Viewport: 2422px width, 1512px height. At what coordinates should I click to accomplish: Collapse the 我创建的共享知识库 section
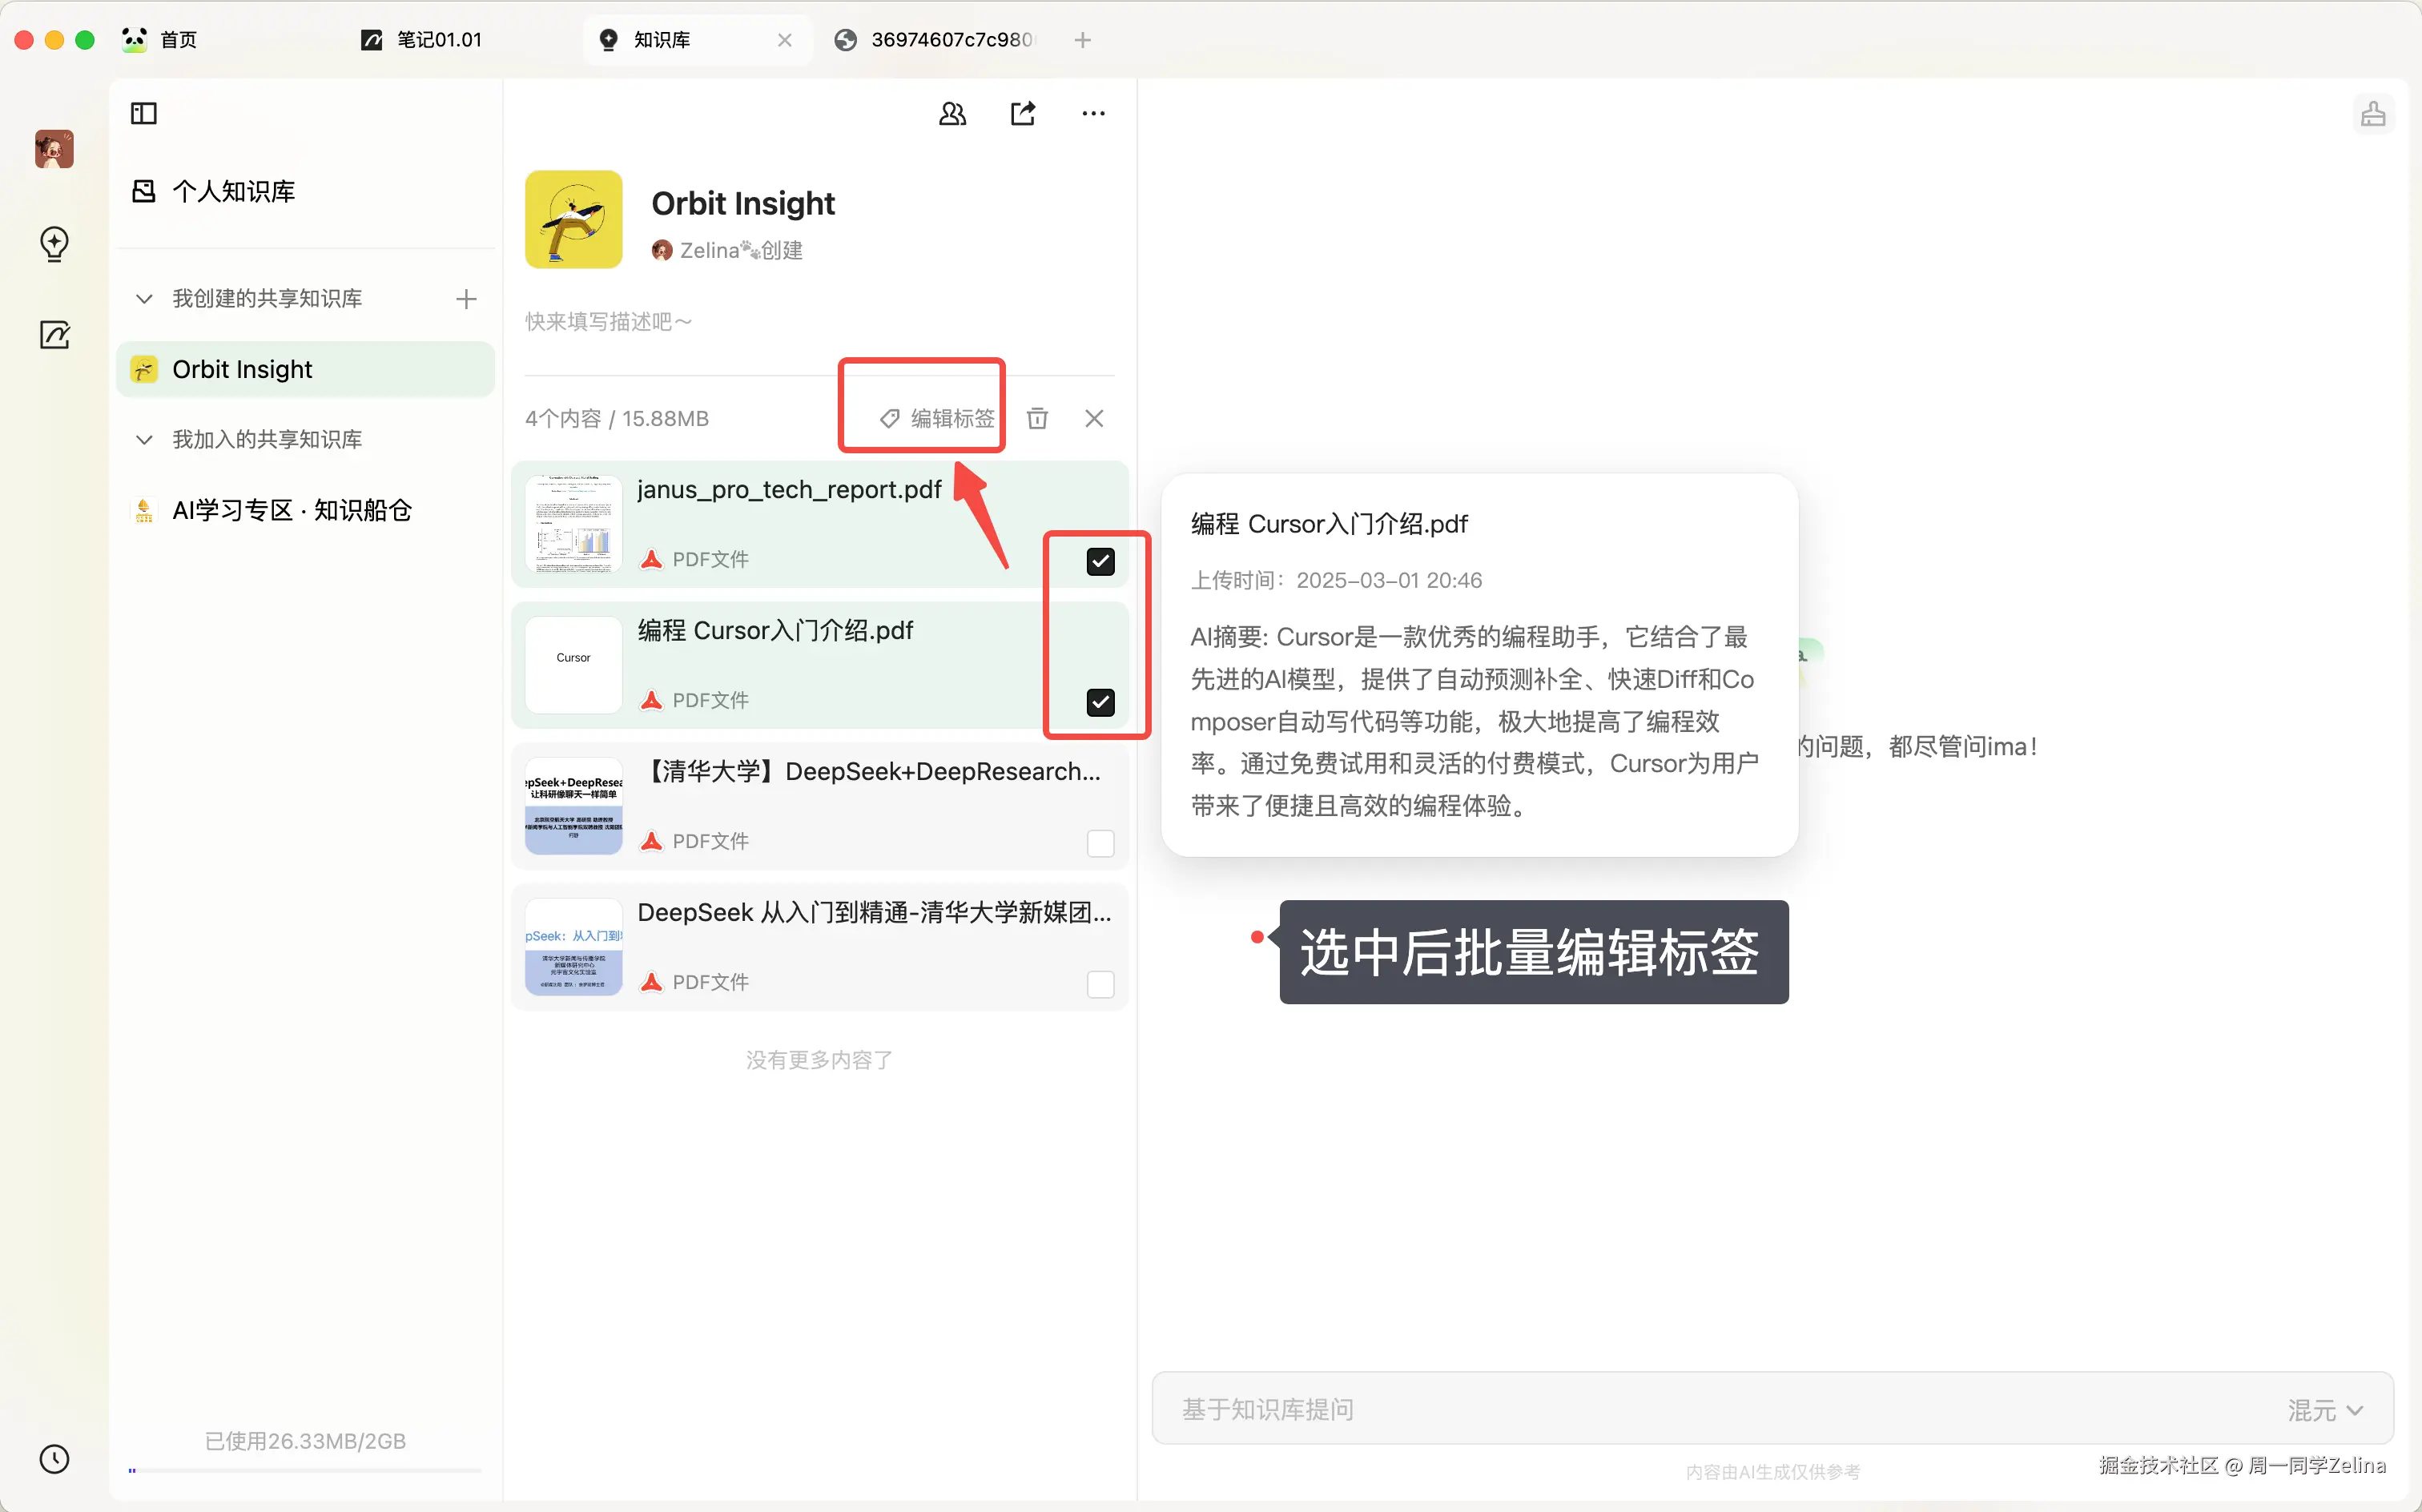(144, 298)
